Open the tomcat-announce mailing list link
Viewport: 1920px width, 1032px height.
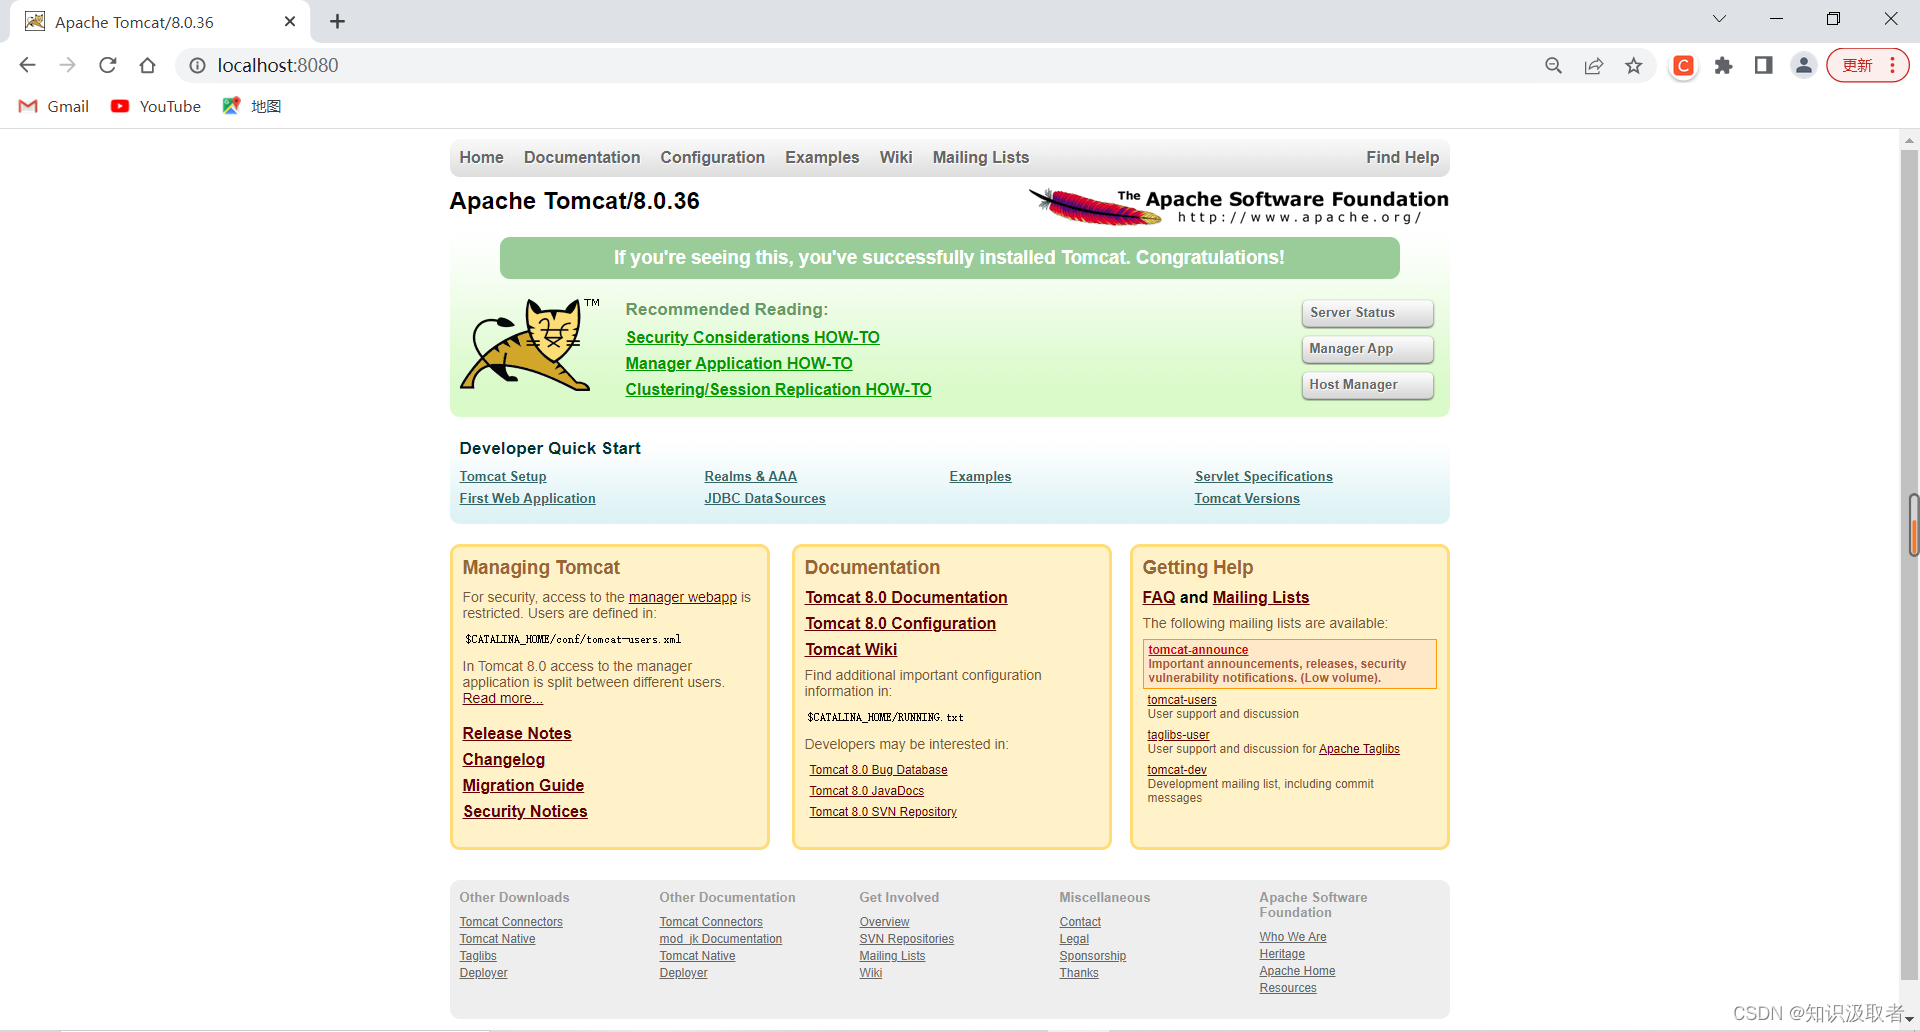click(x=1198, y=650)
